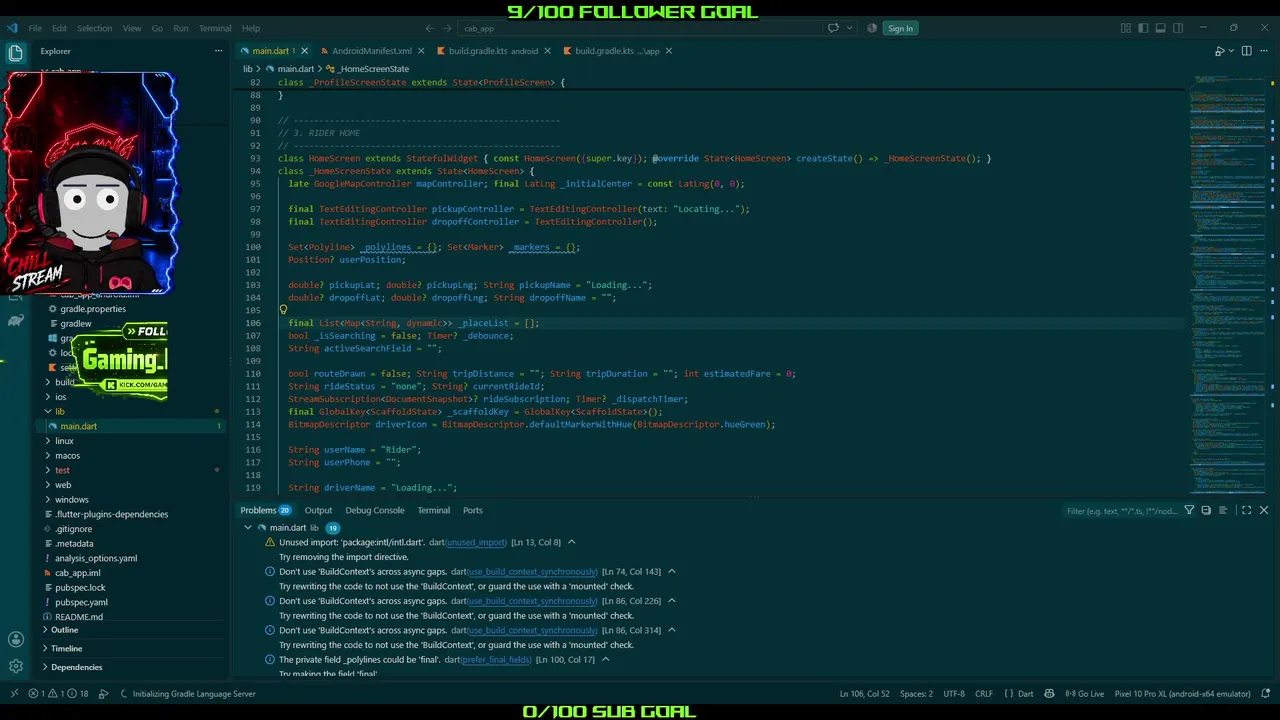Switch to the Terminal panel tab
This screenshot has height=720, width=1280.
click(434, 510)
